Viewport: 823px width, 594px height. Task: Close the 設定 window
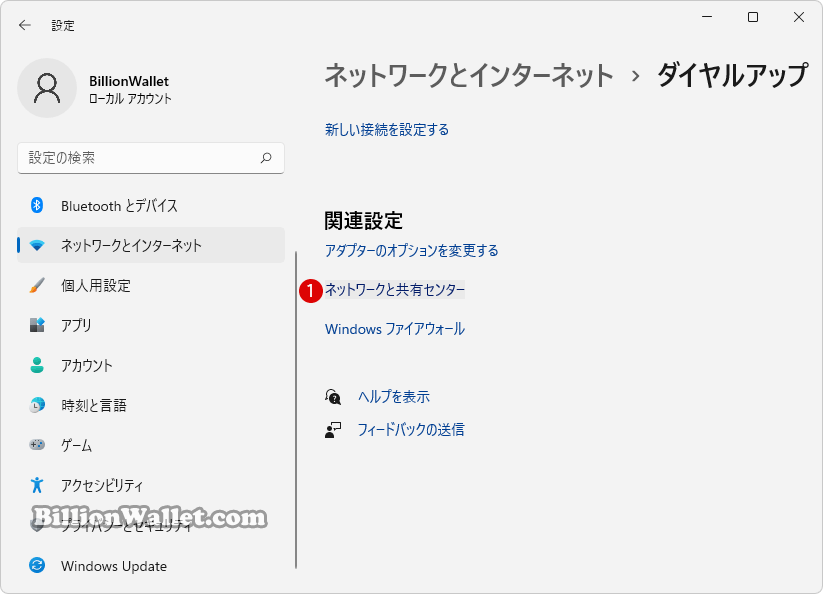tap(799, 17)
